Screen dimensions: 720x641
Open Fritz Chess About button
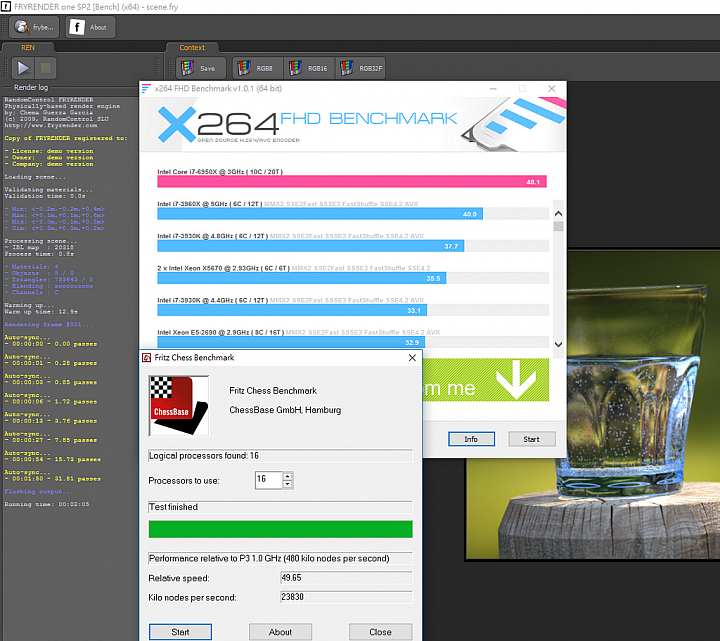tap(281, 632)
